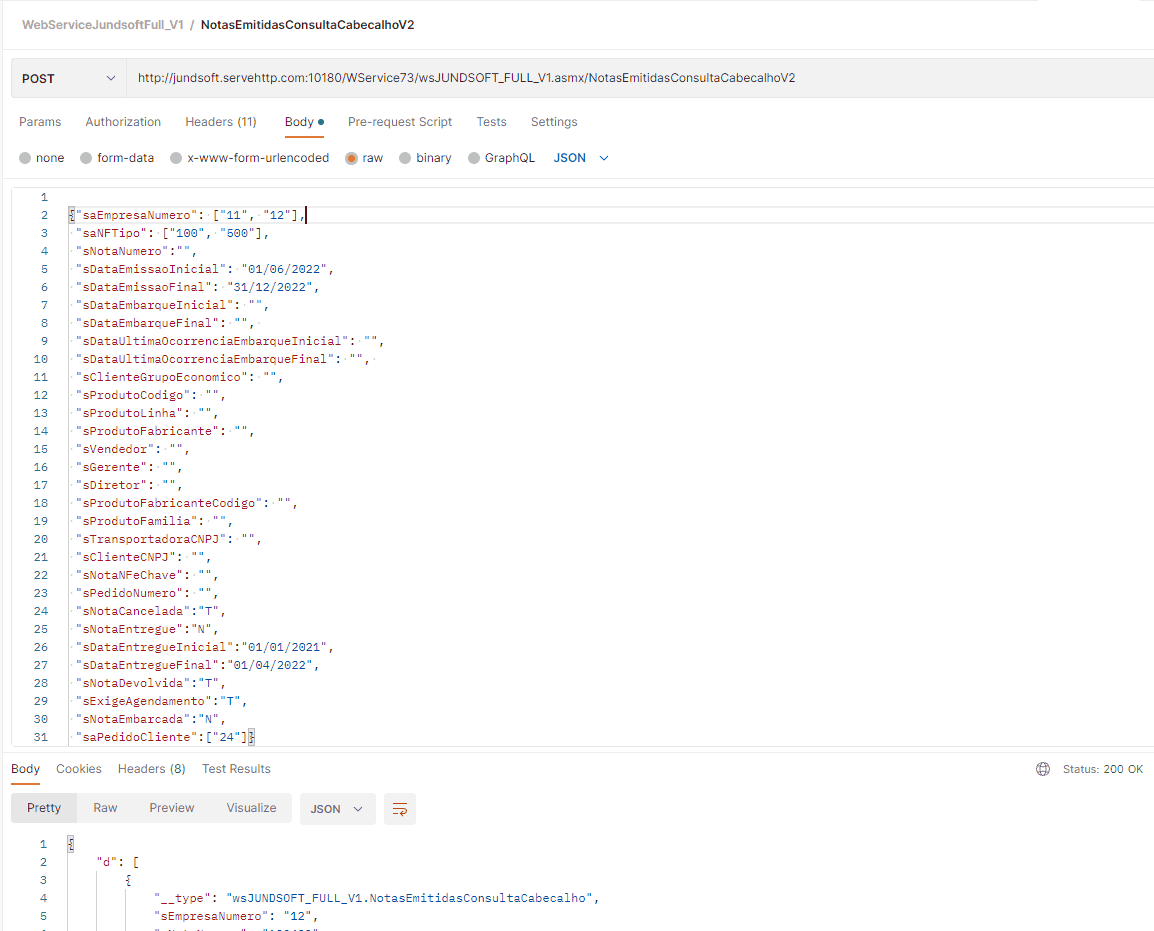1154x931 pixels.
Task: Click the wrap lines icon in response toolbar
Action: pyautogui.click(x=400, y=809)
